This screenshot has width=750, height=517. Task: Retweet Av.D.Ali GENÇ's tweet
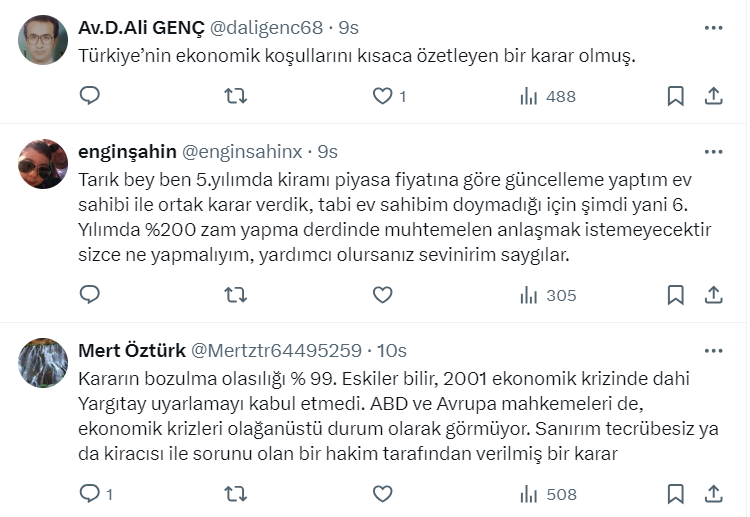235,96
